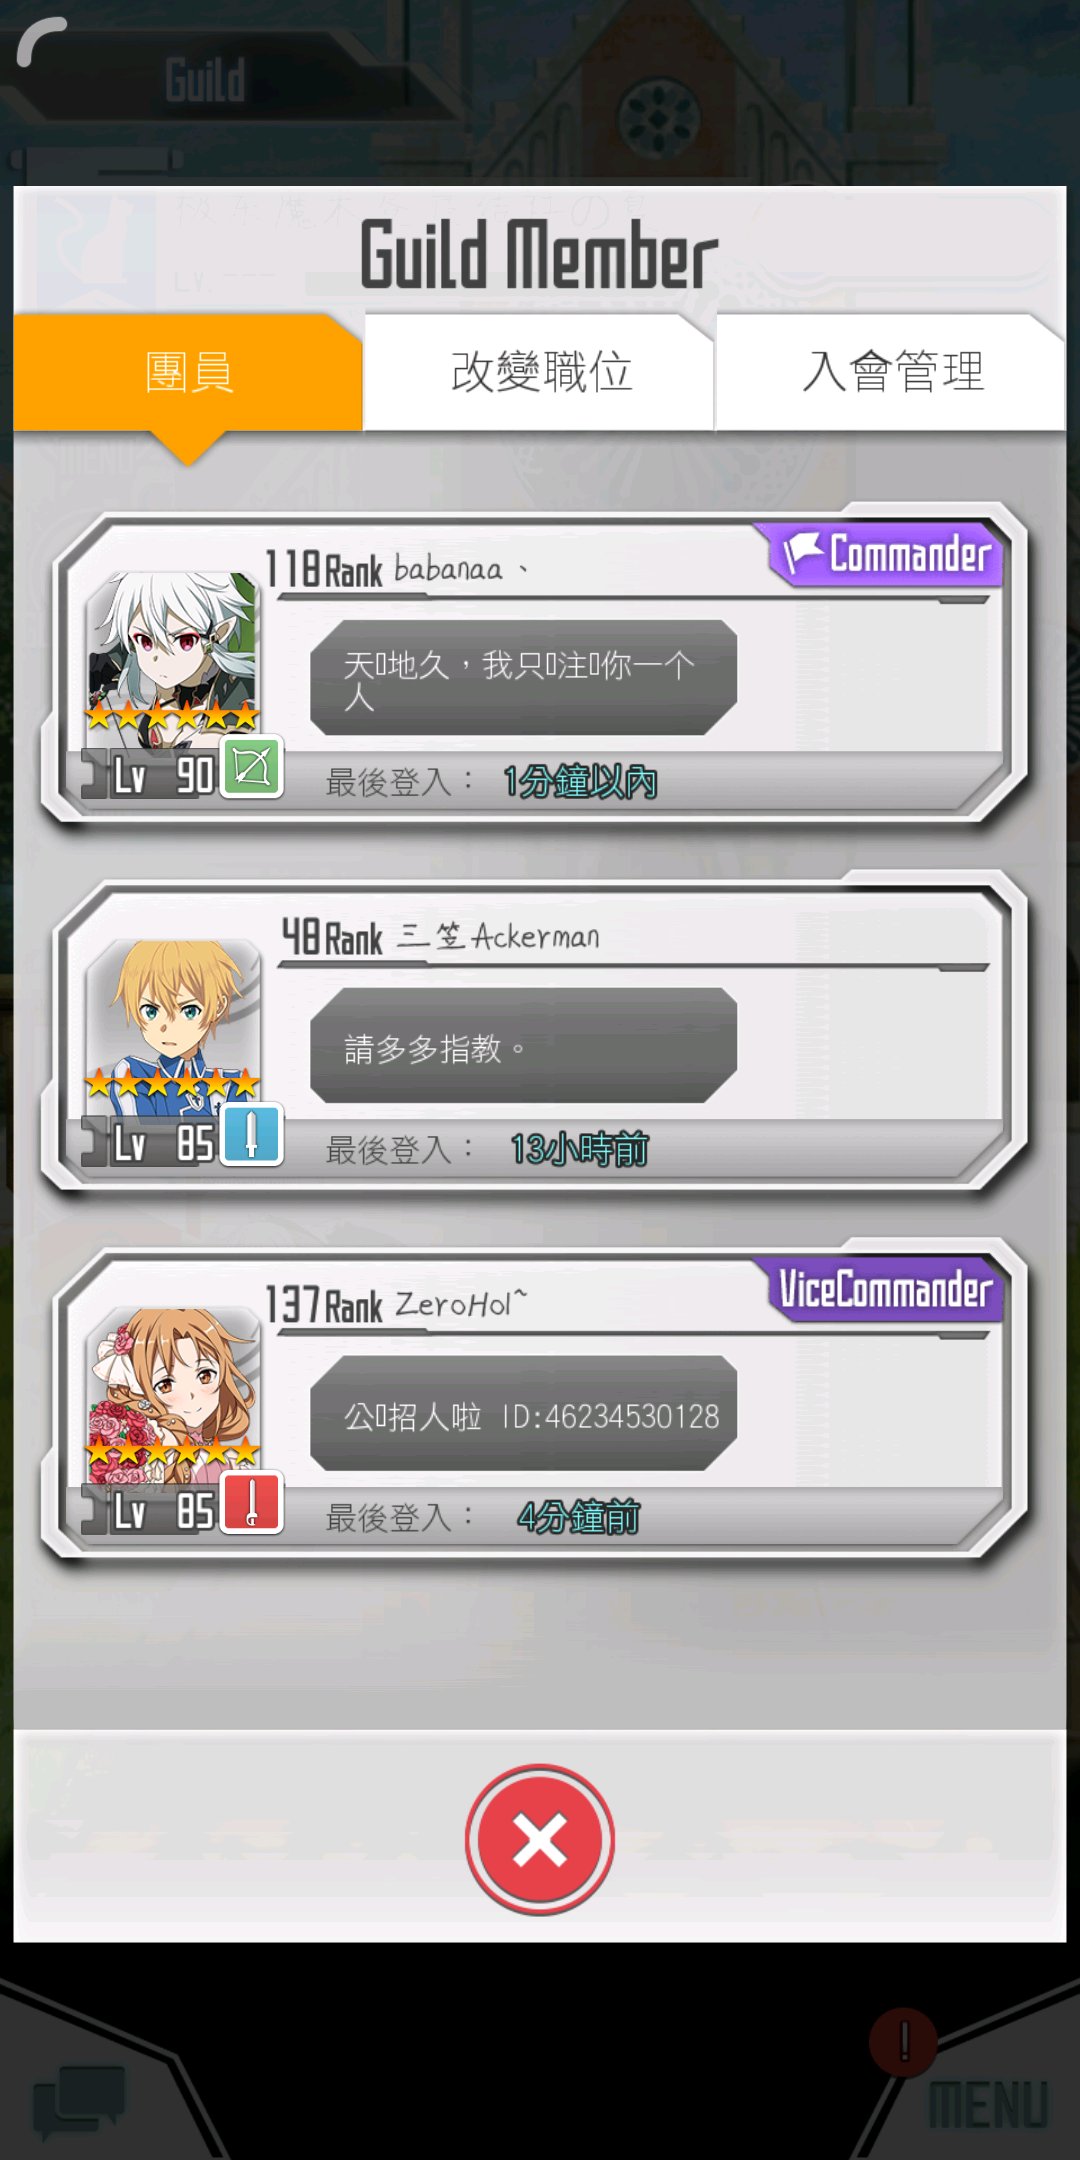This screenshot has height=2160, width=1080.
Task: Open the 改變職位 tab
Action: click(540, 372)
